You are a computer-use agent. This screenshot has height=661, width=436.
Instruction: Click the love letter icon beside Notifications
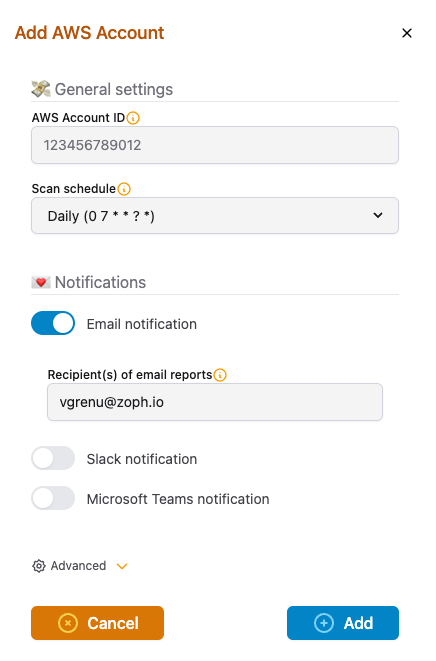click(x=41, y=282)
